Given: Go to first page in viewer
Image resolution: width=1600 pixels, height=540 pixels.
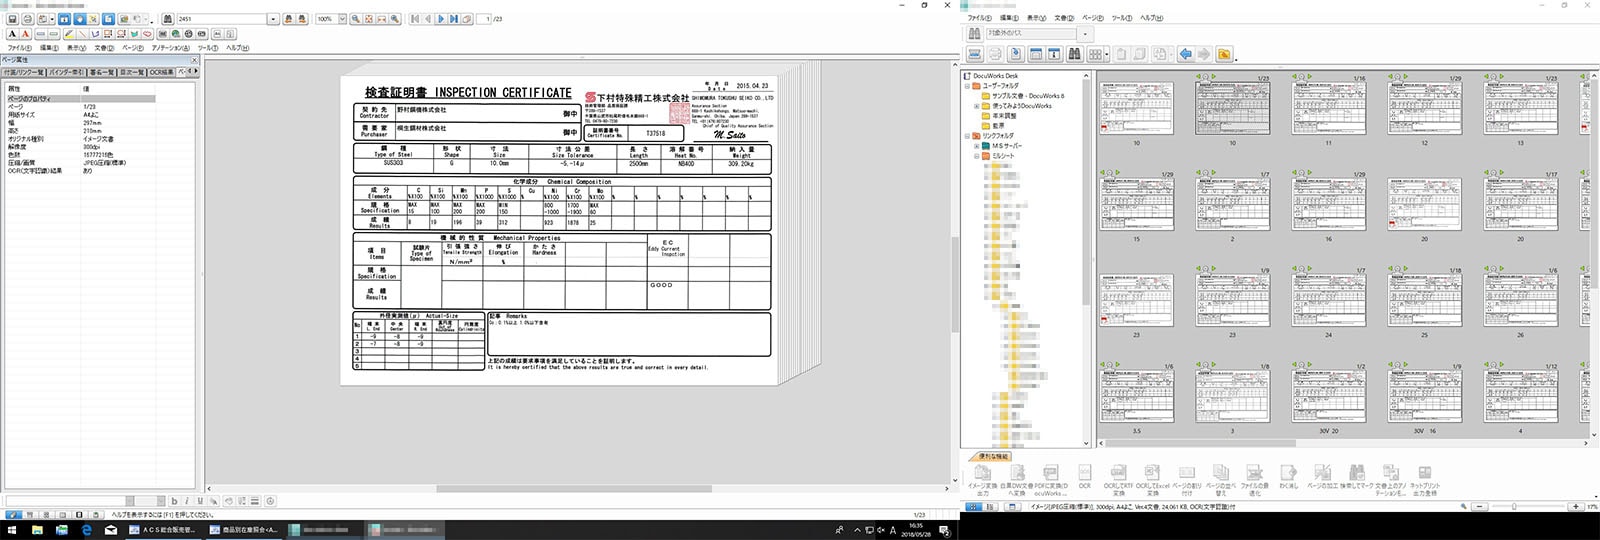Looking at the screenshot, I should click(415, 19).
